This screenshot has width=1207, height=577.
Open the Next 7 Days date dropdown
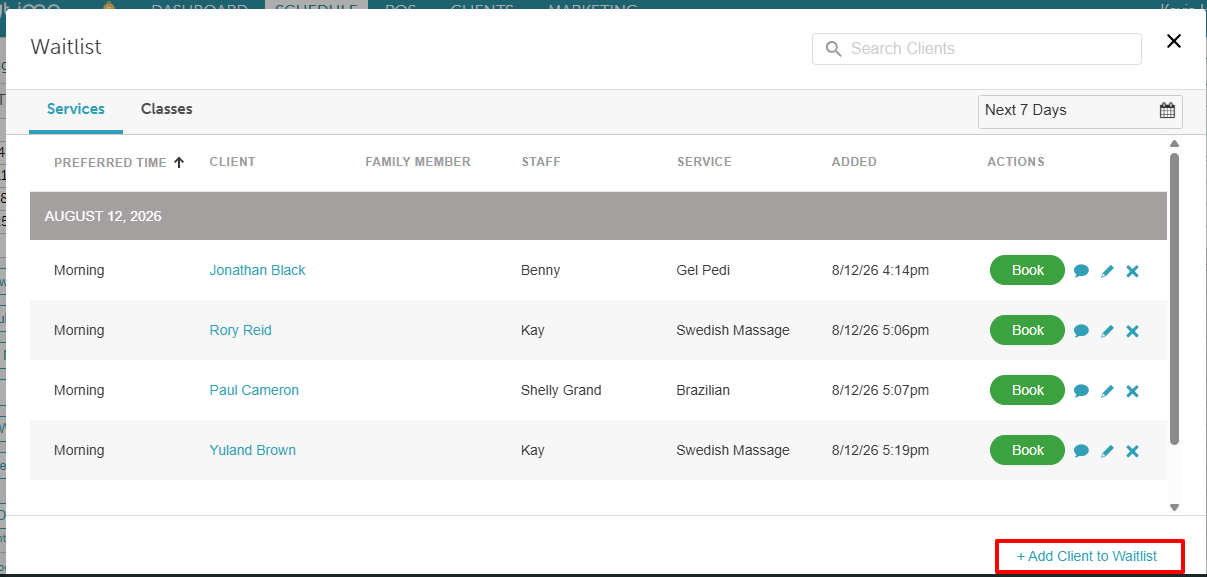[x=1080, y=111]
